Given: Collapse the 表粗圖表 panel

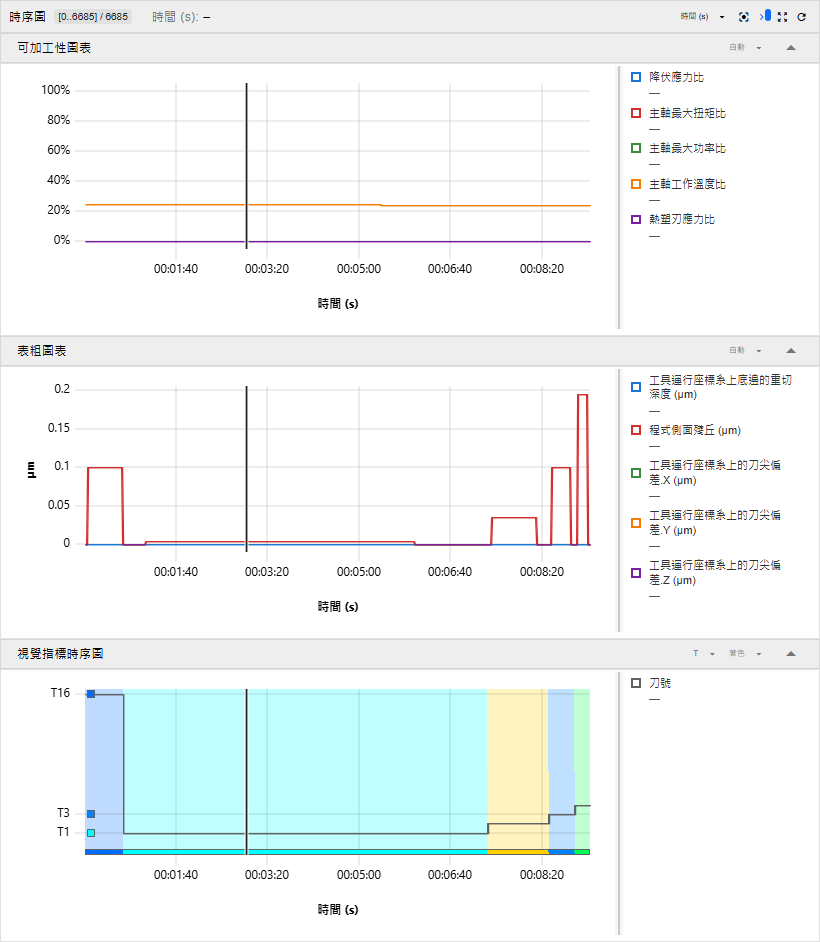Looking at the screenshot, I should pyautogui.click(x=791, y=350).
